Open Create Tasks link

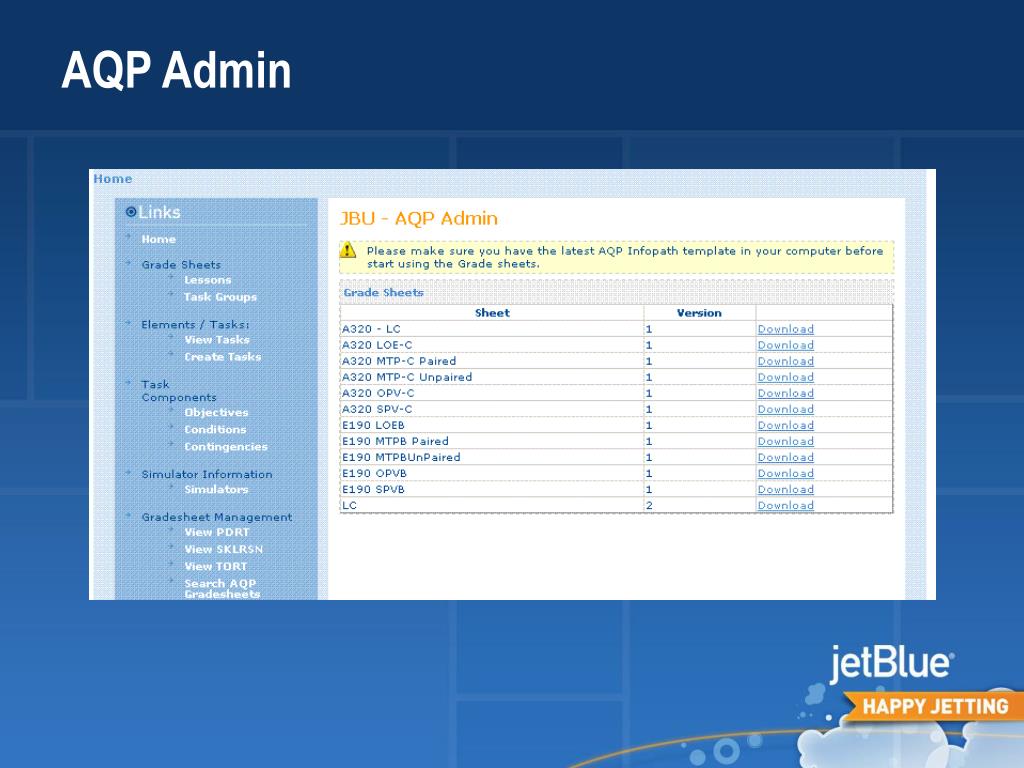coord(223,357)
